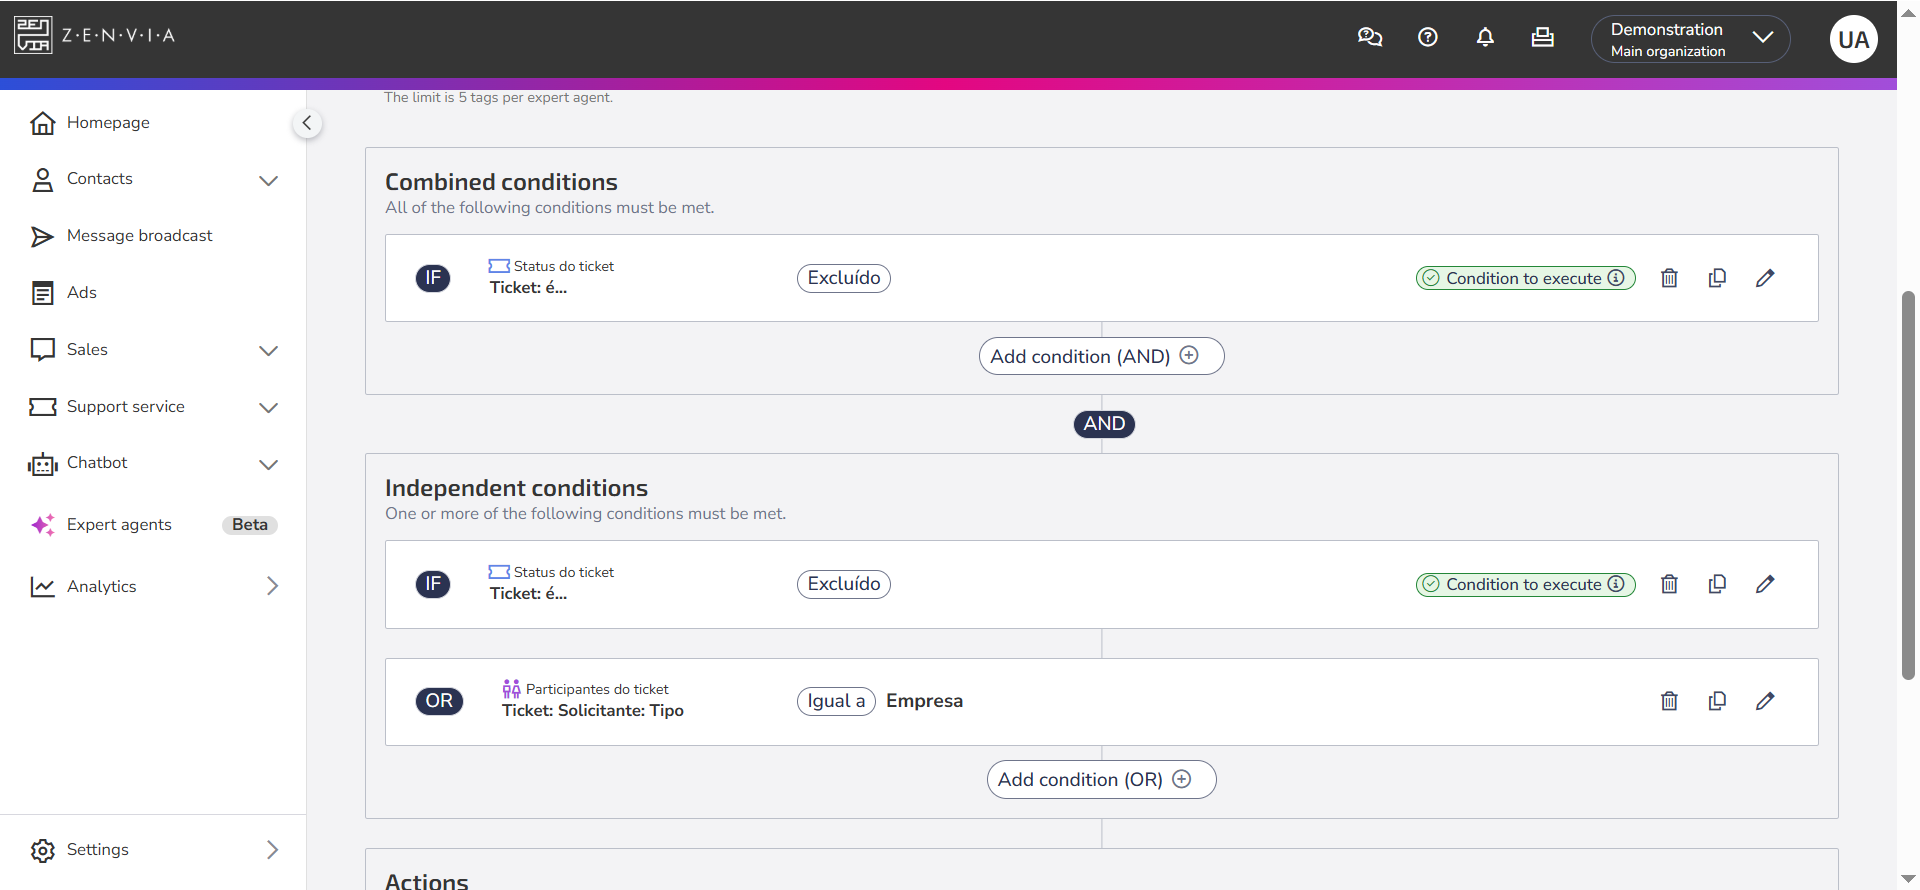Open Ads section

(x=82, y=292)
